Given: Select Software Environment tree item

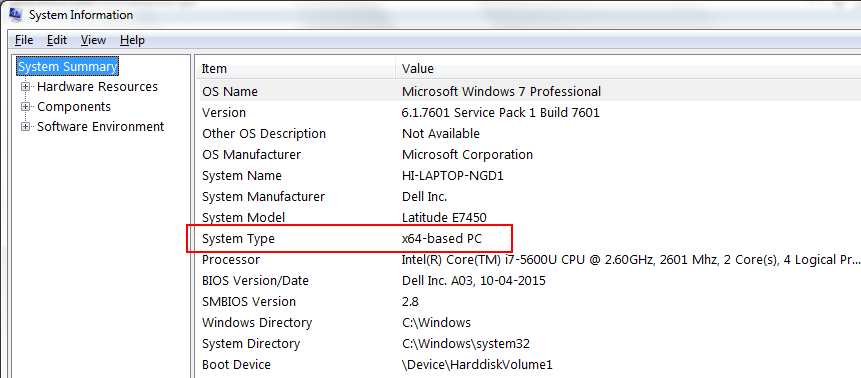Looking at the screenshot, I should pyautogui.click(x=100, y=127).
